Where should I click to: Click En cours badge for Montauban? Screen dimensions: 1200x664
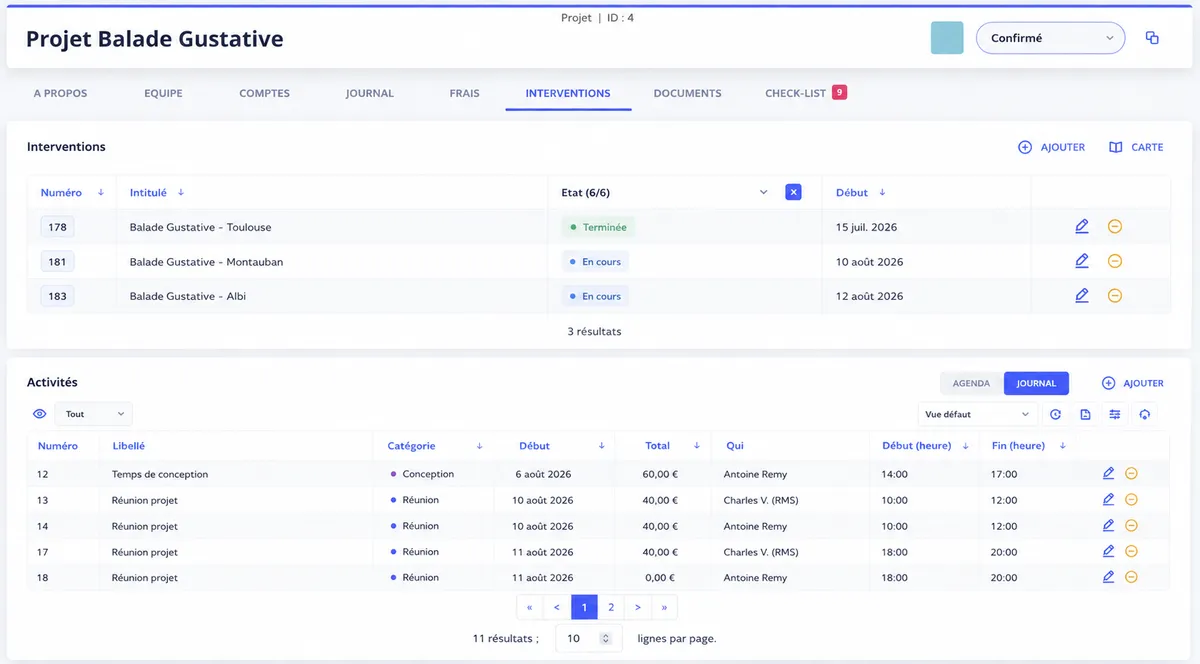click(x=595, y=262)
